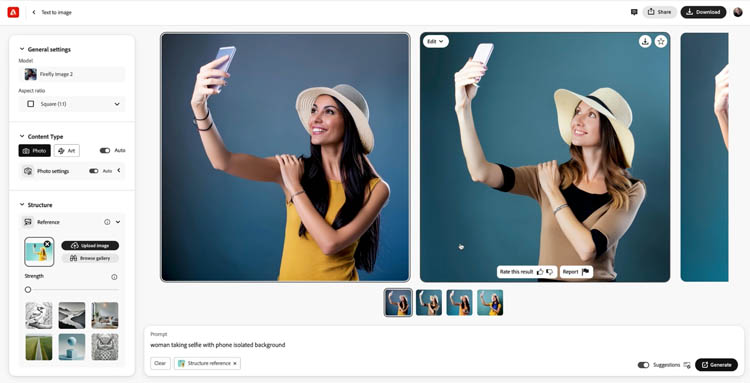The height and width of the screenshot is (383, 750).
Task: Open Strength info icon
Action: tap(114, 277)
